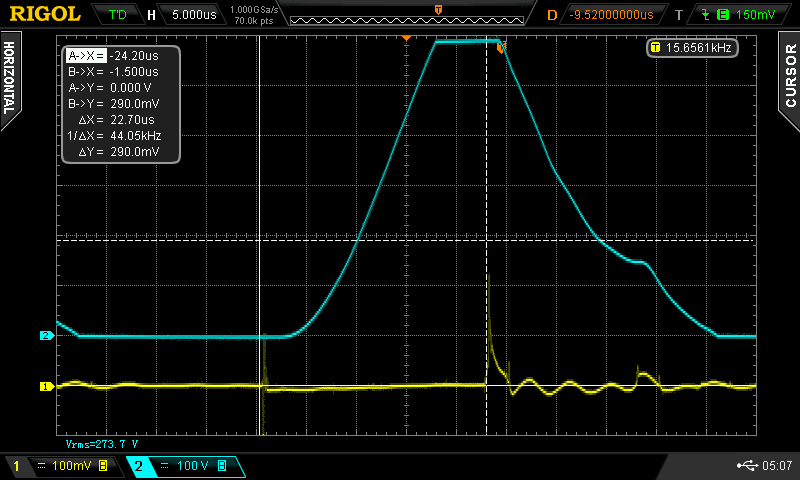Click the 70.0k pts memory depth text
The image size is (800, 480).
tap(254, 20)
